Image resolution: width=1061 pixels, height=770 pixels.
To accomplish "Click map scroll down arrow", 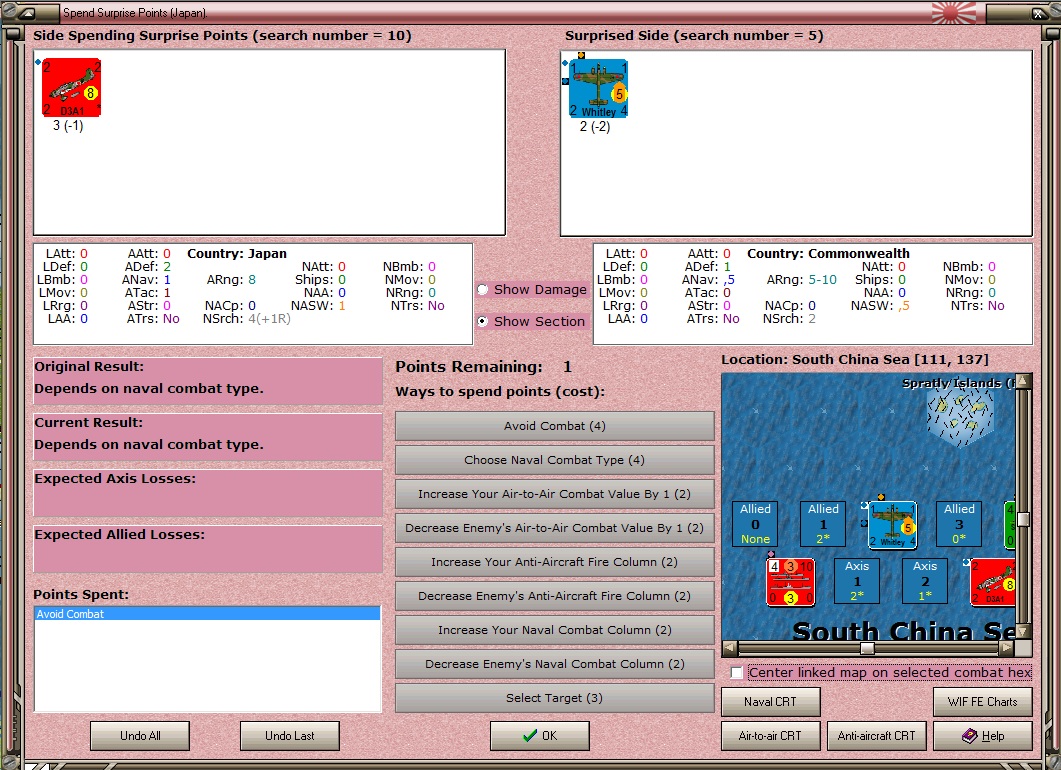I will pyautogui.click(x=1024, y=631).
